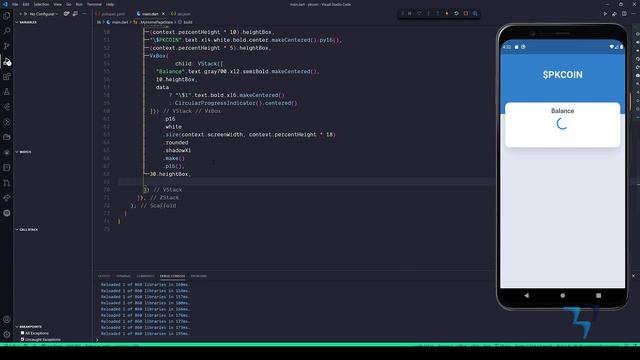Open the Run menu

point(79,4)
